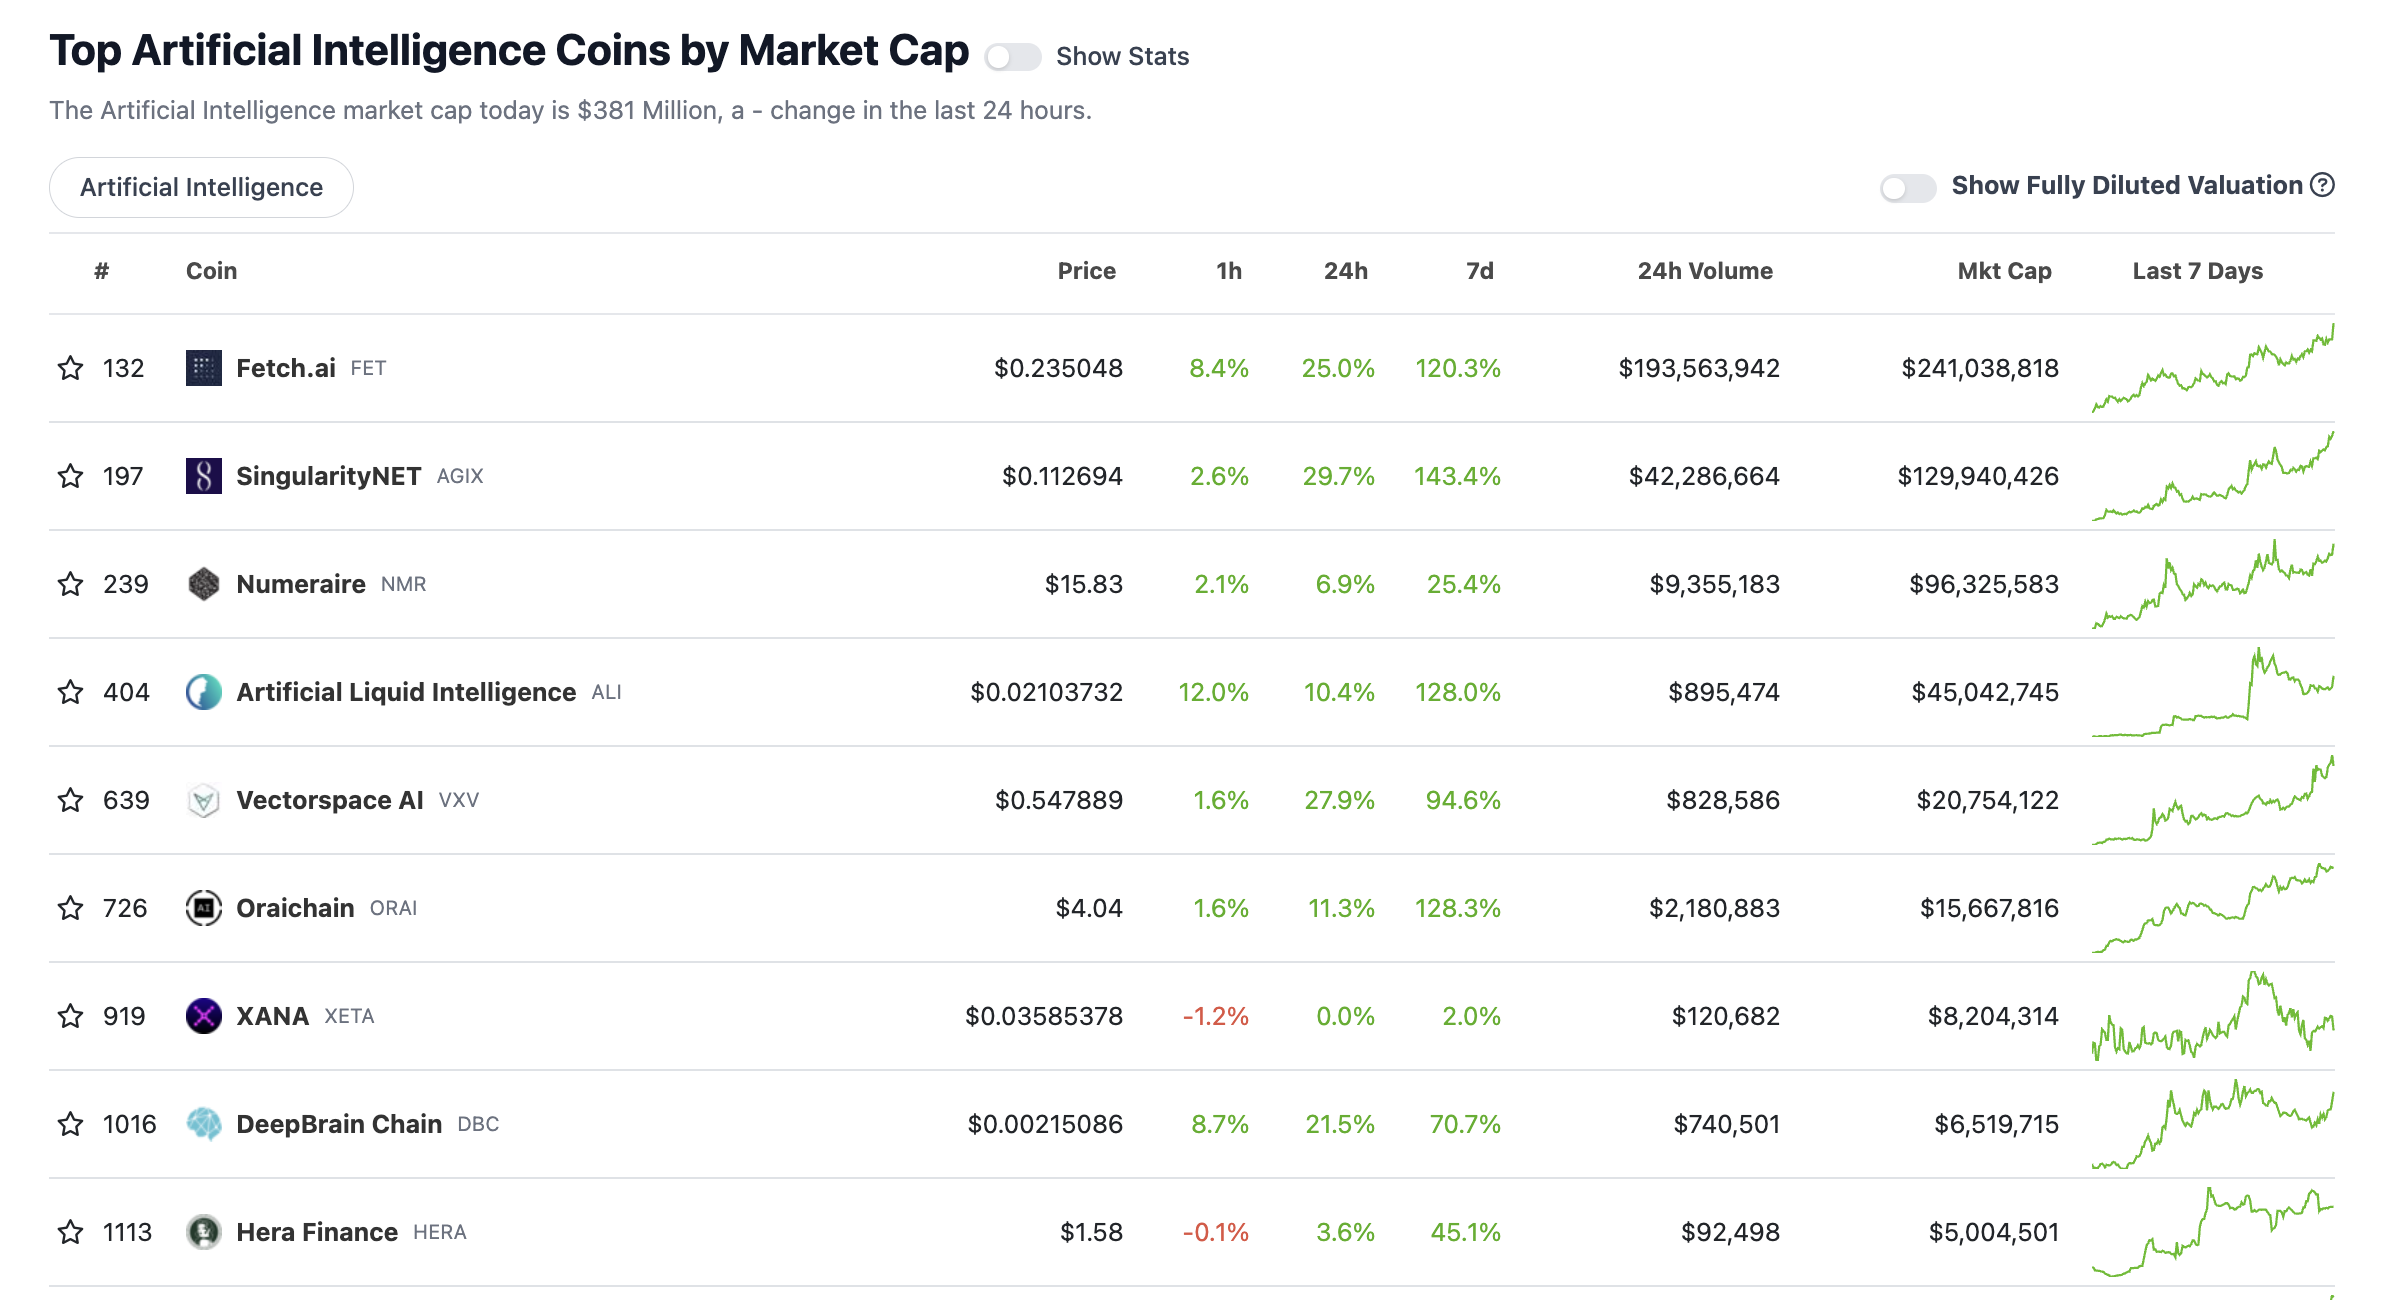Click the AGIX ticker symbol
Screen dimensions: 2392x1300
tap(460, 476)
